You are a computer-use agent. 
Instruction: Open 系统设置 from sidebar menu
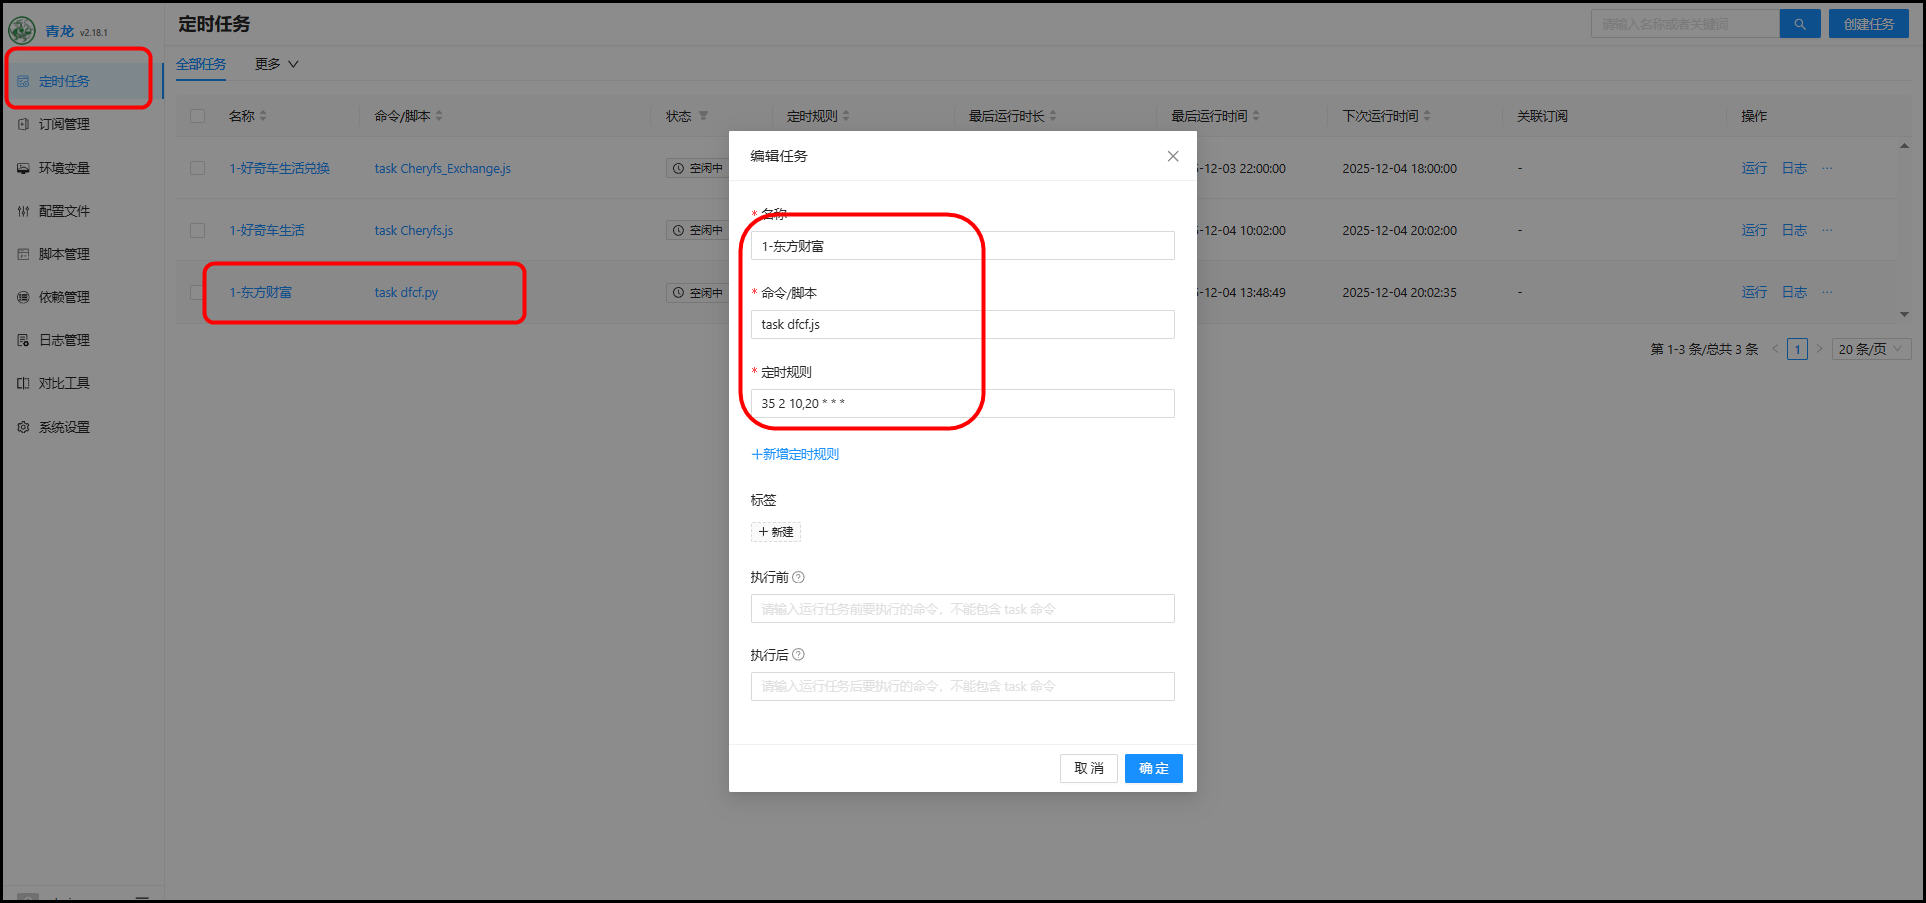click(64, 427)
